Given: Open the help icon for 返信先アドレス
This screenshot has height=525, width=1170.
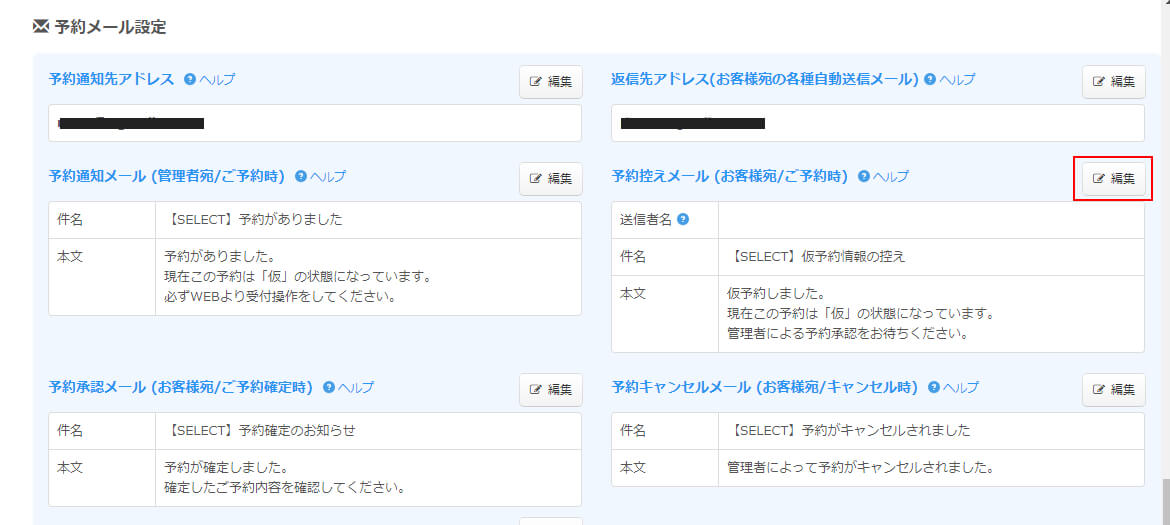Looking at the screenshot, I should coord(930,79).
